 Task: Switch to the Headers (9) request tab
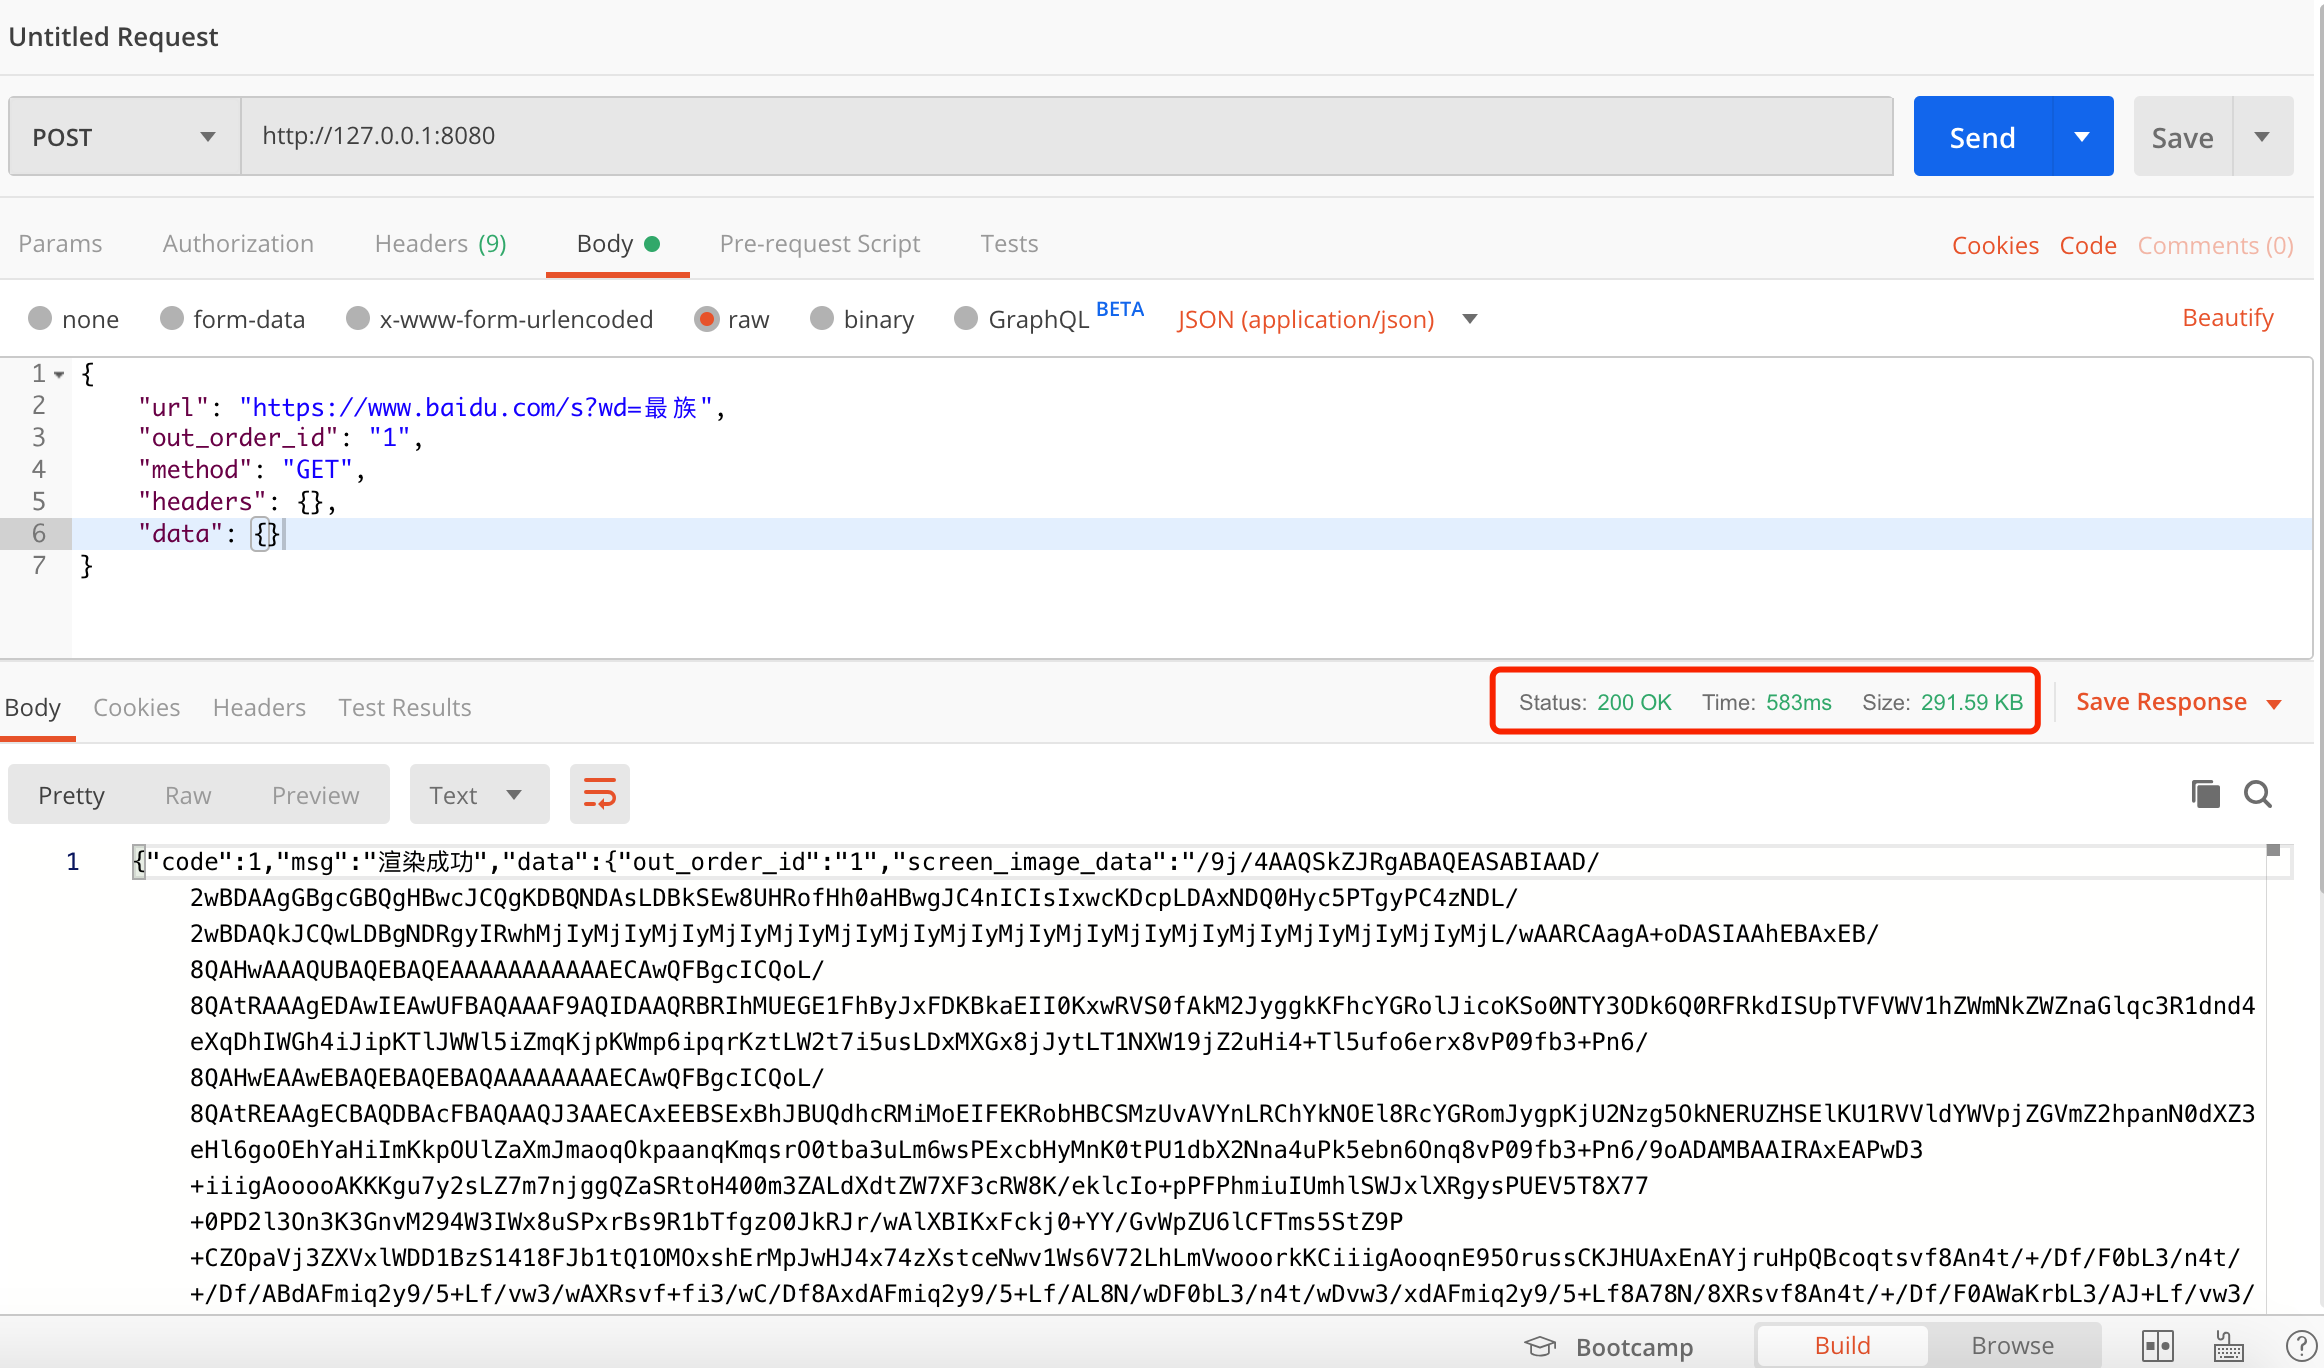[x=440, y=244]
